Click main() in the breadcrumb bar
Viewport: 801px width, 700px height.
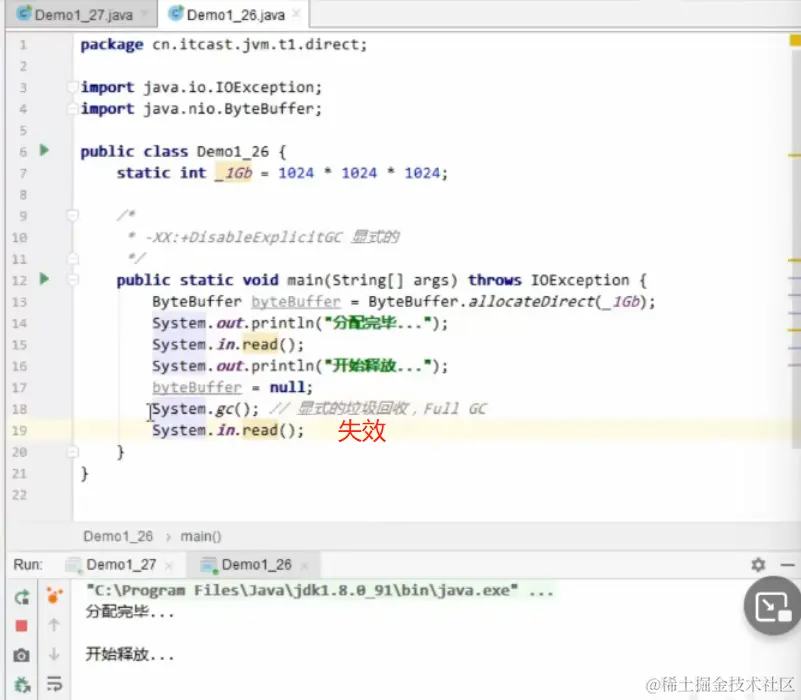[201, 536]
